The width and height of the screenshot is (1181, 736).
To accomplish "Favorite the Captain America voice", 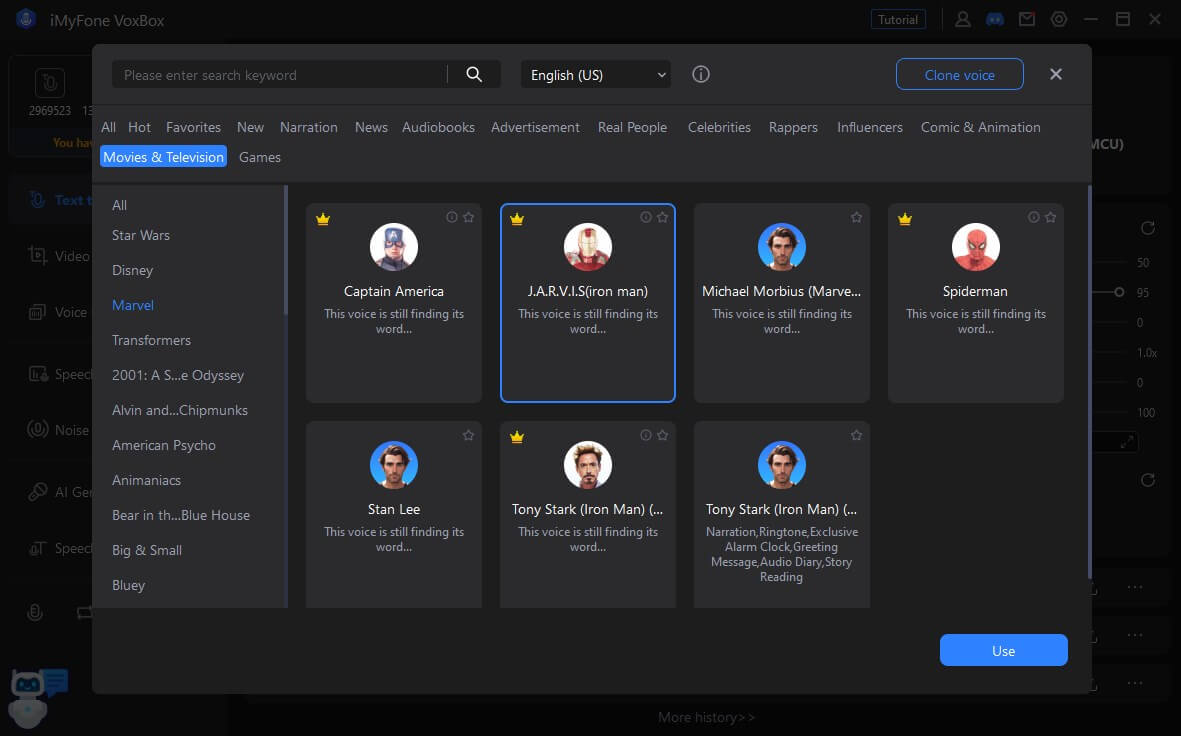I will click(x=468, y=217).
